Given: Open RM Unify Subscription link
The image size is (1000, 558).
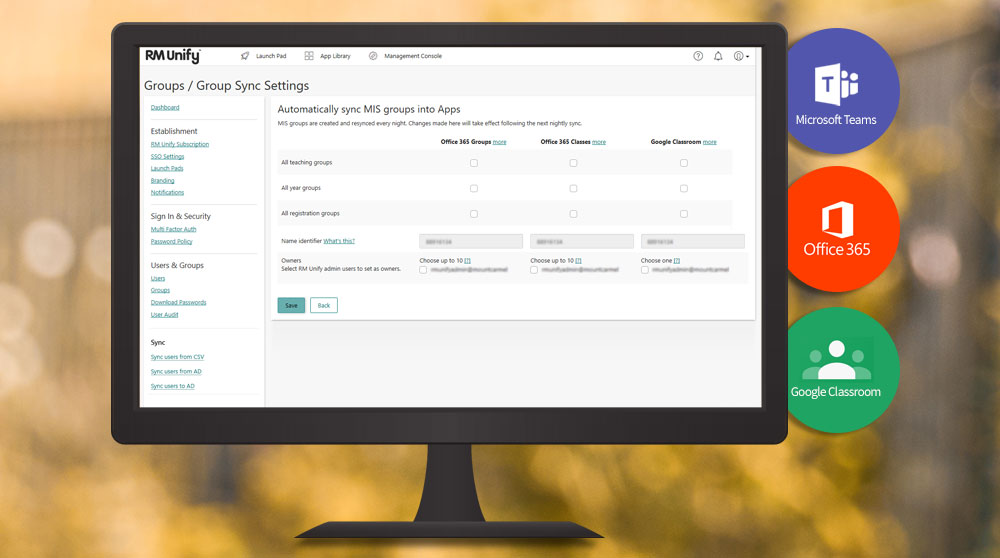Looking at the screenshot, I should point(180,145).
